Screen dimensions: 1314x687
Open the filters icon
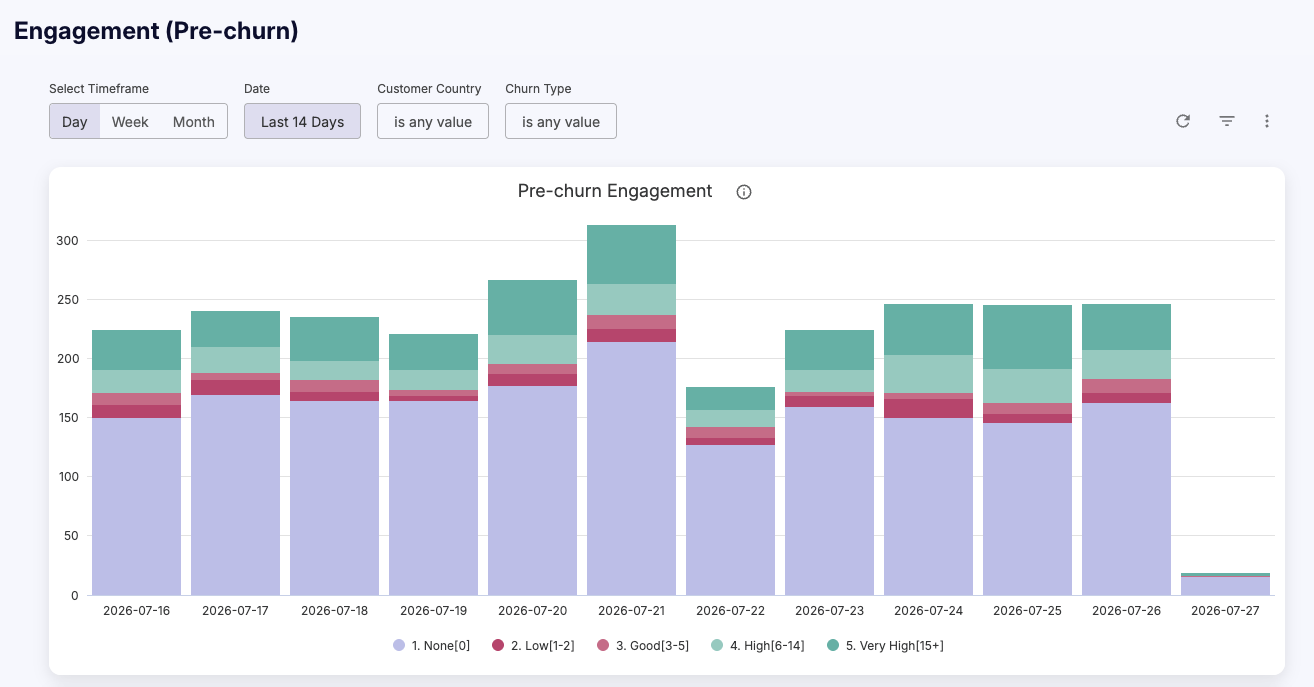(x=1227, y=121)
